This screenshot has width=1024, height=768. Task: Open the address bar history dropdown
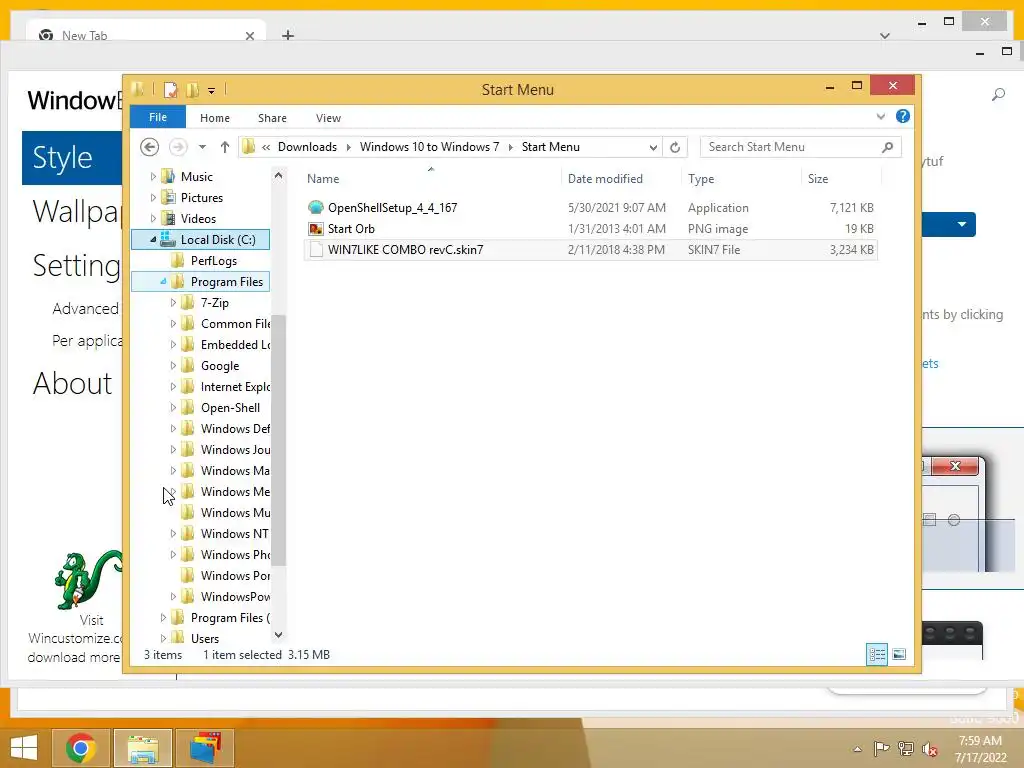pos(653,148)
